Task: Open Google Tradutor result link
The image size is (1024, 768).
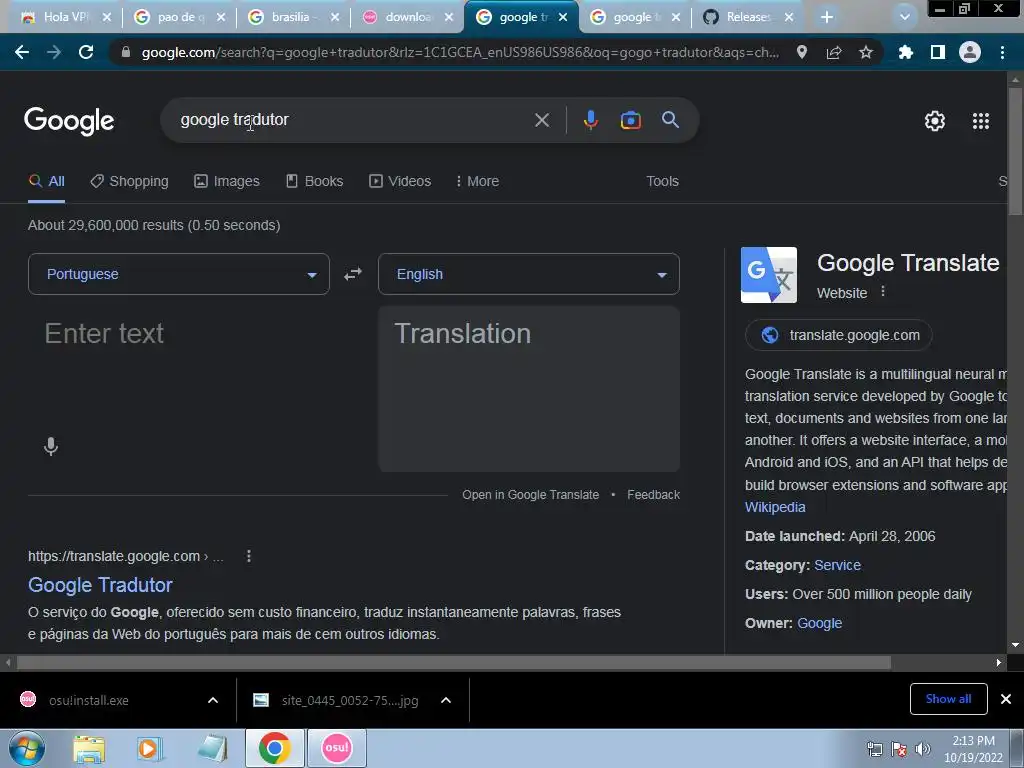Action: 100,585
